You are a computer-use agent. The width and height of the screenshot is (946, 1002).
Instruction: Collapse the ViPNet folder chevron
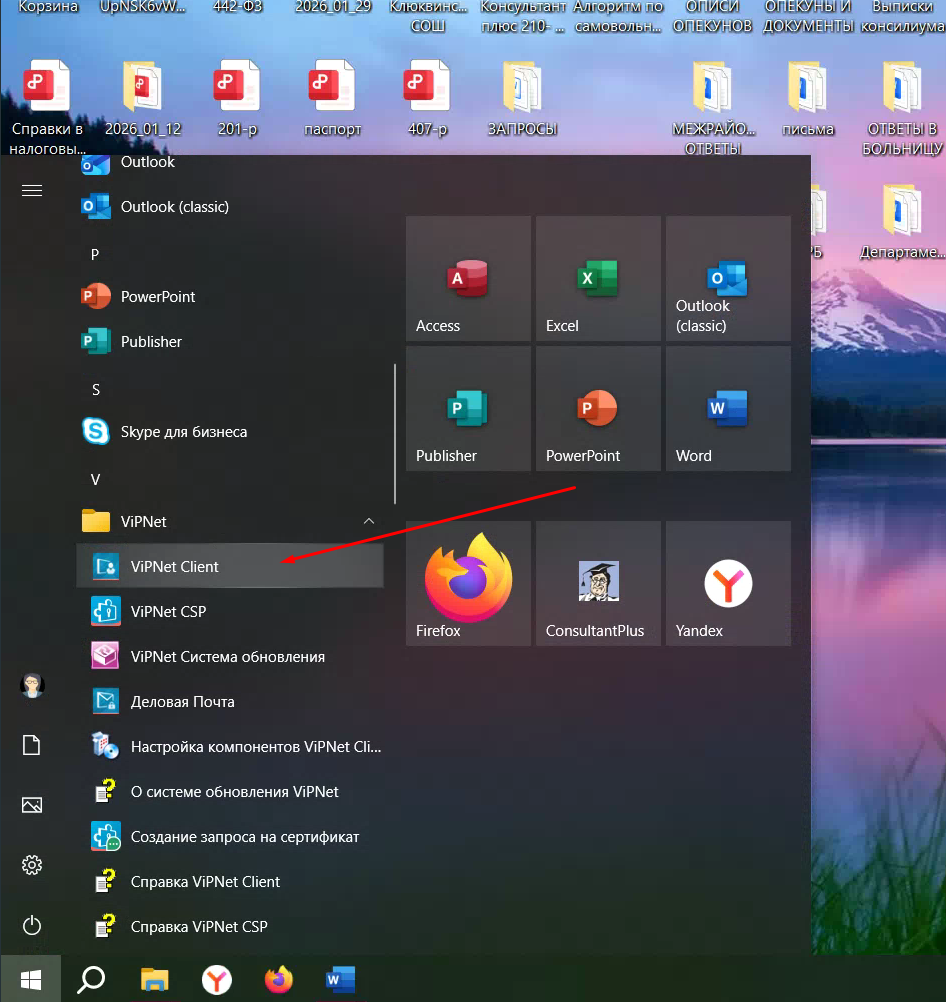coord(368,522)
